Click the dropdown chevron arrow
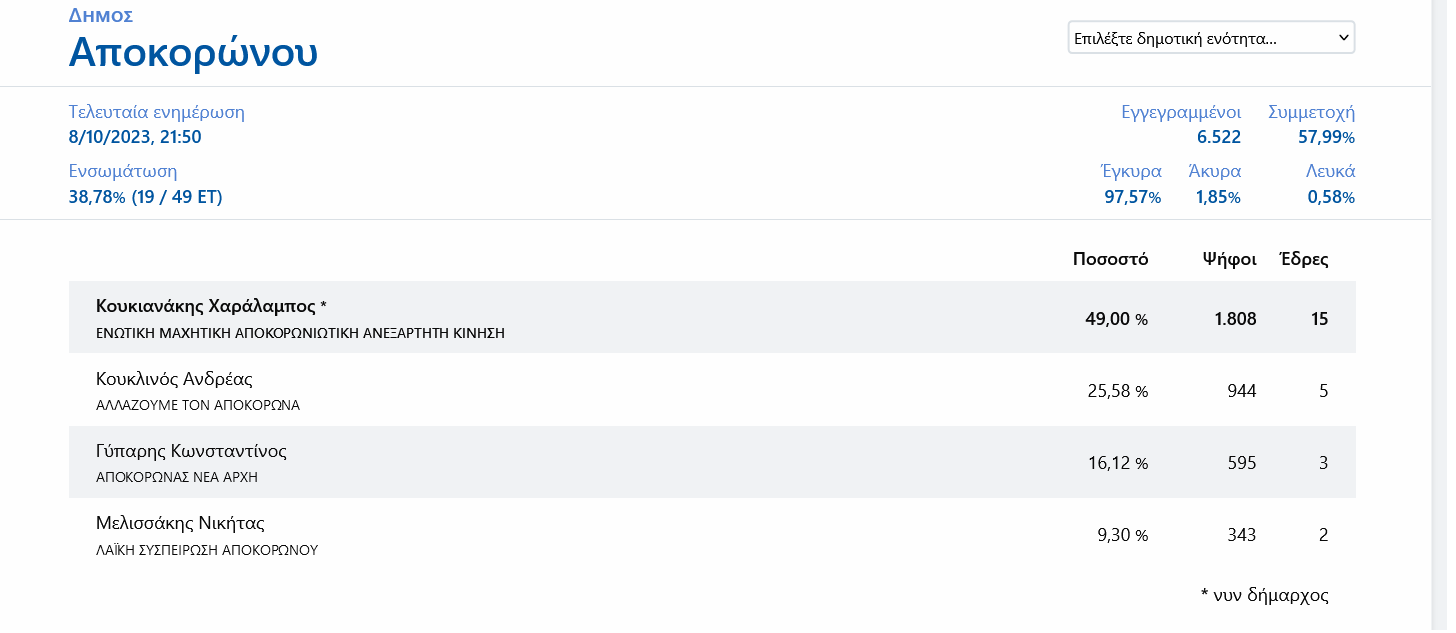1456x633 pixels. click(x=1343, y=39)
